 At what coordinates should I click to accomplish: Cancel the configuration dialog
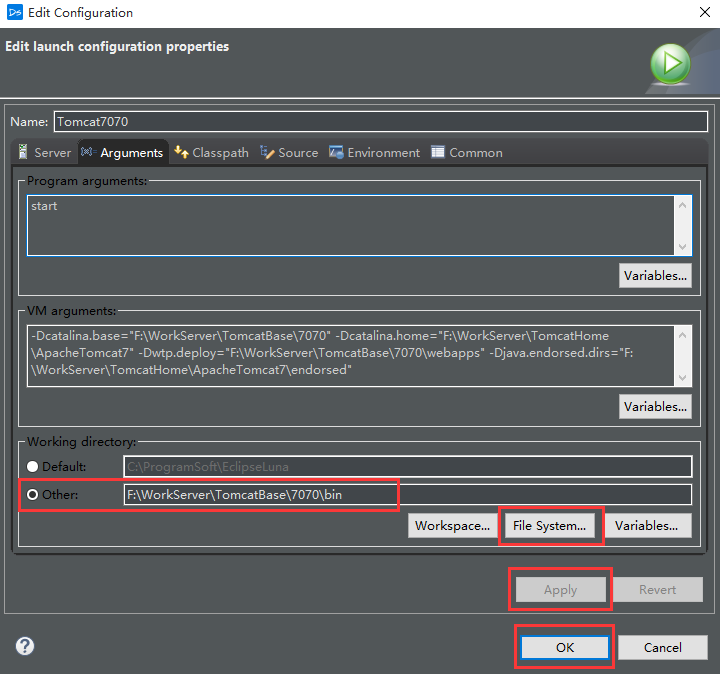pos(663,647)
